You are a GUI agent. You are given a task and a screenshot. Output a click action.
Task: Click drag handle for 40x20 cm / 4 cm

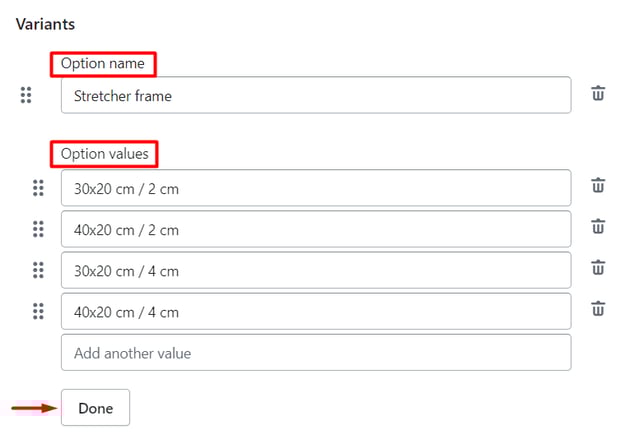tap(38, 311)
